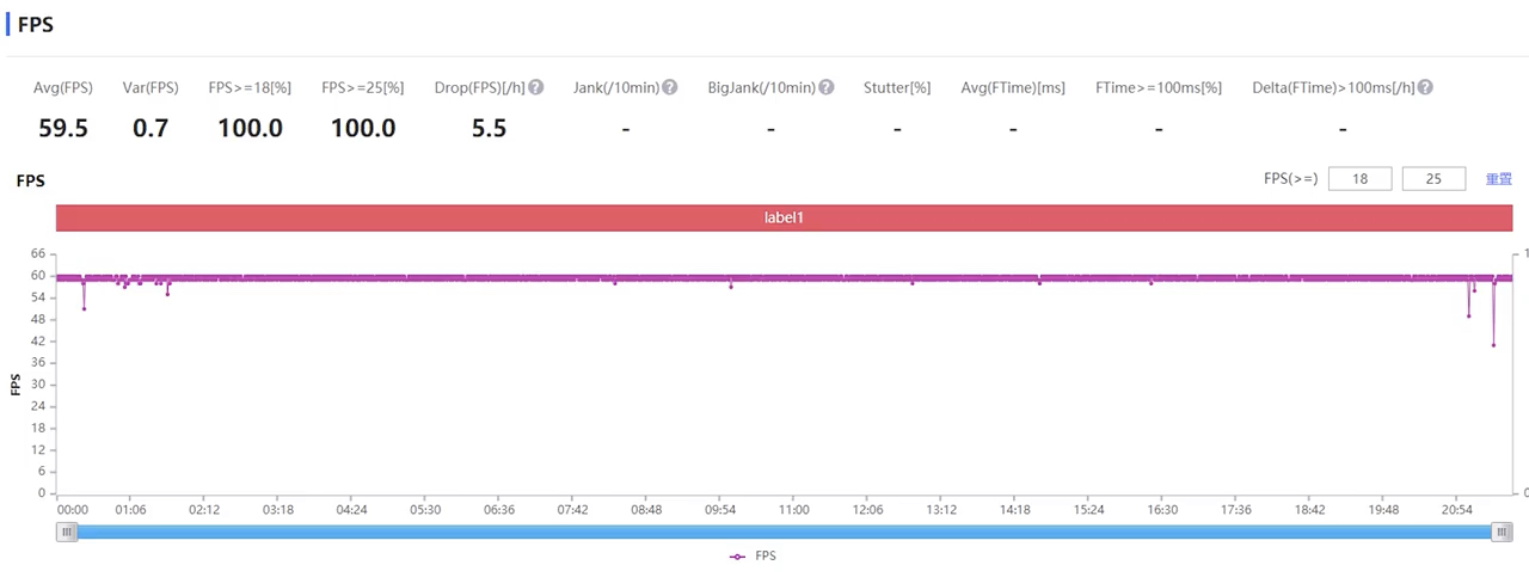The width and height of the screenshot is (1529, 572).
Task: Click the Avg(FTime)[ms] metric label
Action: [1013, 88]
